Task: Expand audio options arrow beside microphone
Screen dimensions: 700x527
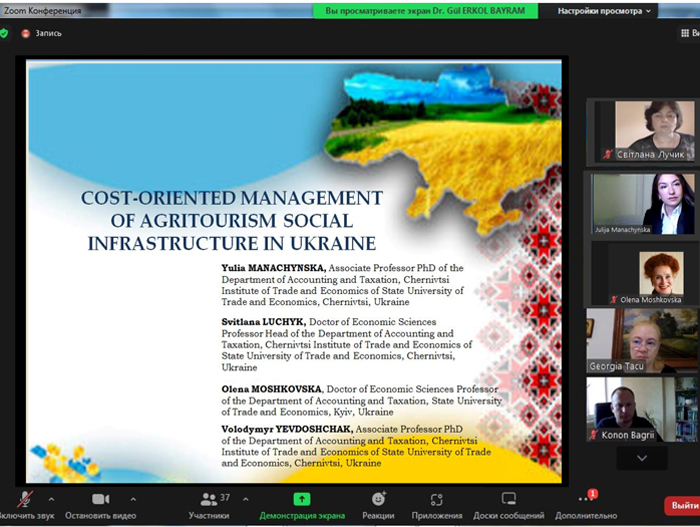Action: (51, 499)
